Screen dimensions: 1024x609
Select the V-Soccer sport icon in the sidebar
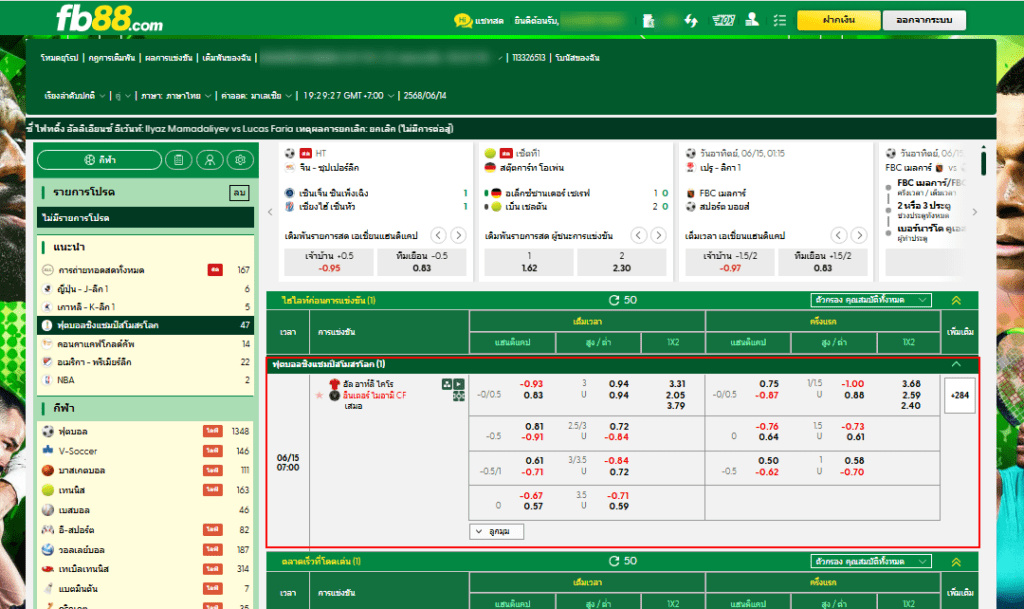(x=48, y=450)
